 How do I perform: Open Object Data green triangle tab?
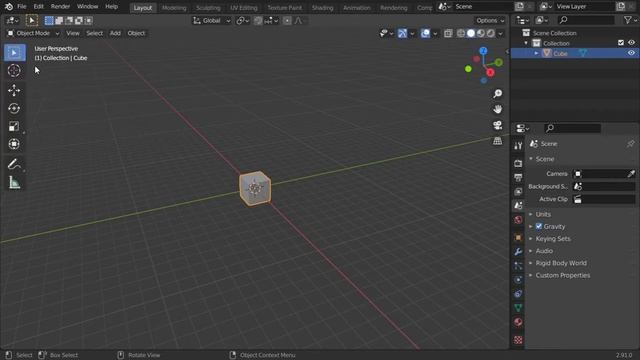tap(518, 308)
